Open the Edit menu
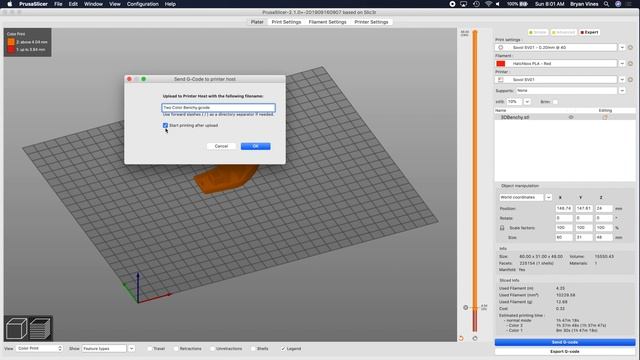The width and height of the screenshot is (640, 360). pyautogui.click(x=73, y=4)
